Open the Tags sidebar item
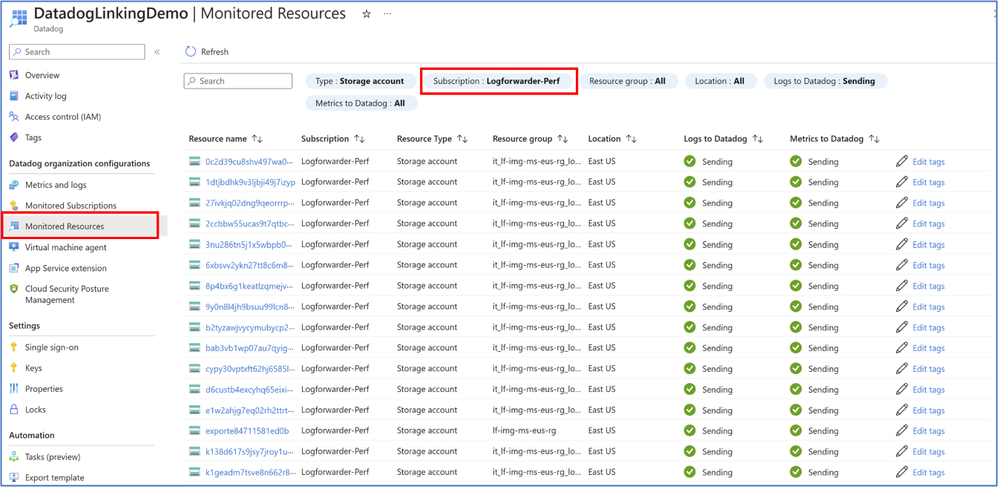The width and height of the screenshot is (998, 487). click(x=33, y=138)
